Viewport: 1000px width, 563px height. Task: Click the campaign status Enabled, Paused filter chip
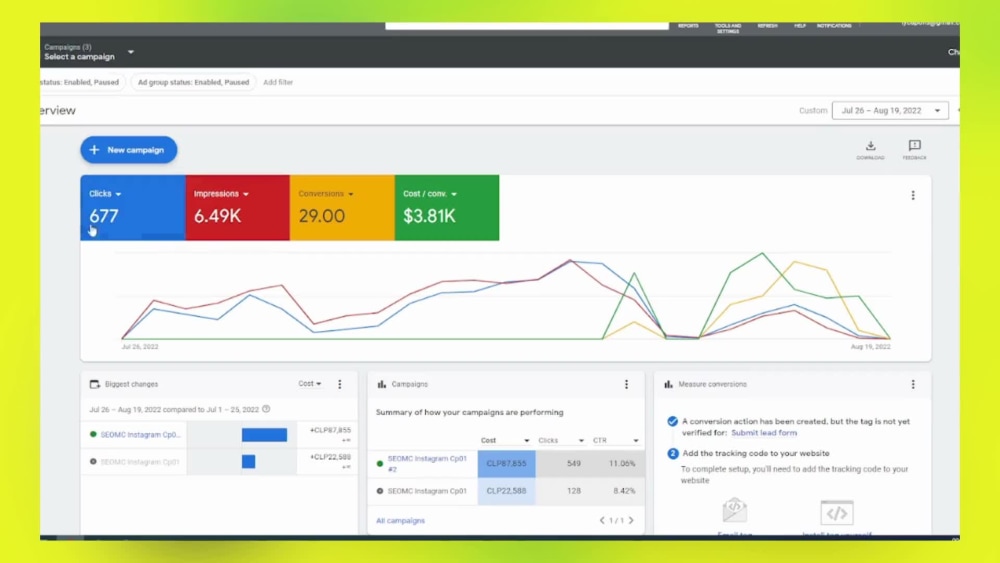tap(81, 82)
